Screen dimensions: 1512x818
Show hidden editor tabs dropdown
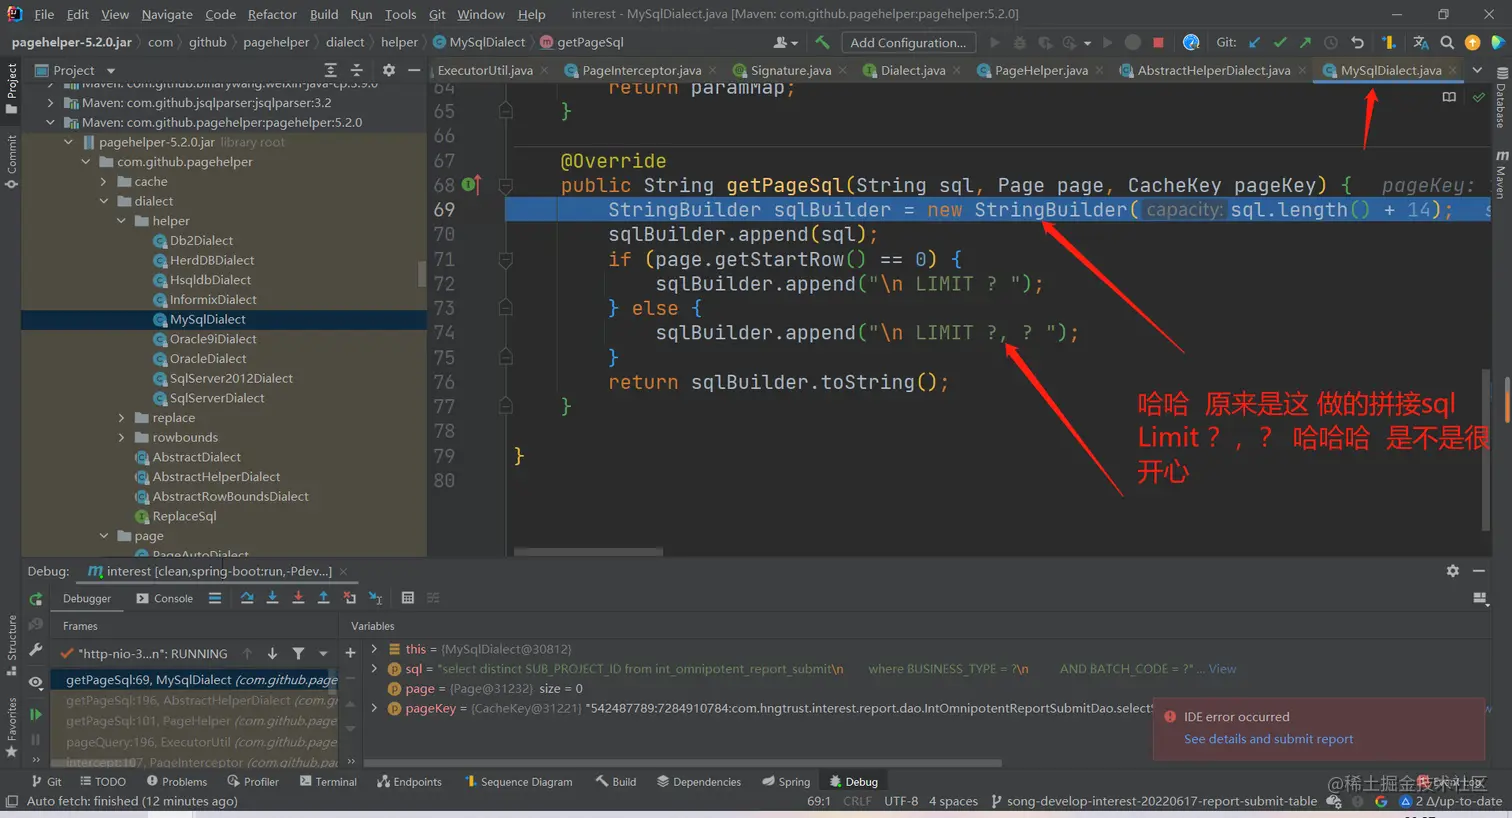tap(1477, 70)
